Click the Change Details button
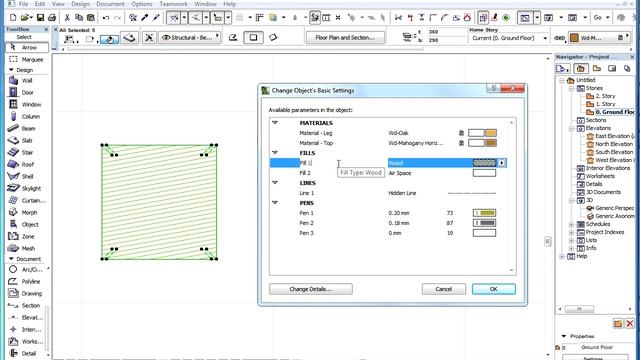Viewport: 640px width, 360px height. (x=311, y=289)
